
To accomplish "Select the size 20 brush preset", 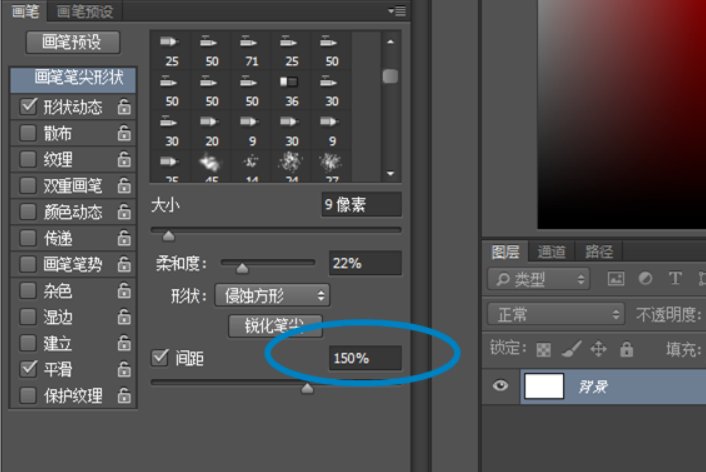I will click(x=212, y=131).
